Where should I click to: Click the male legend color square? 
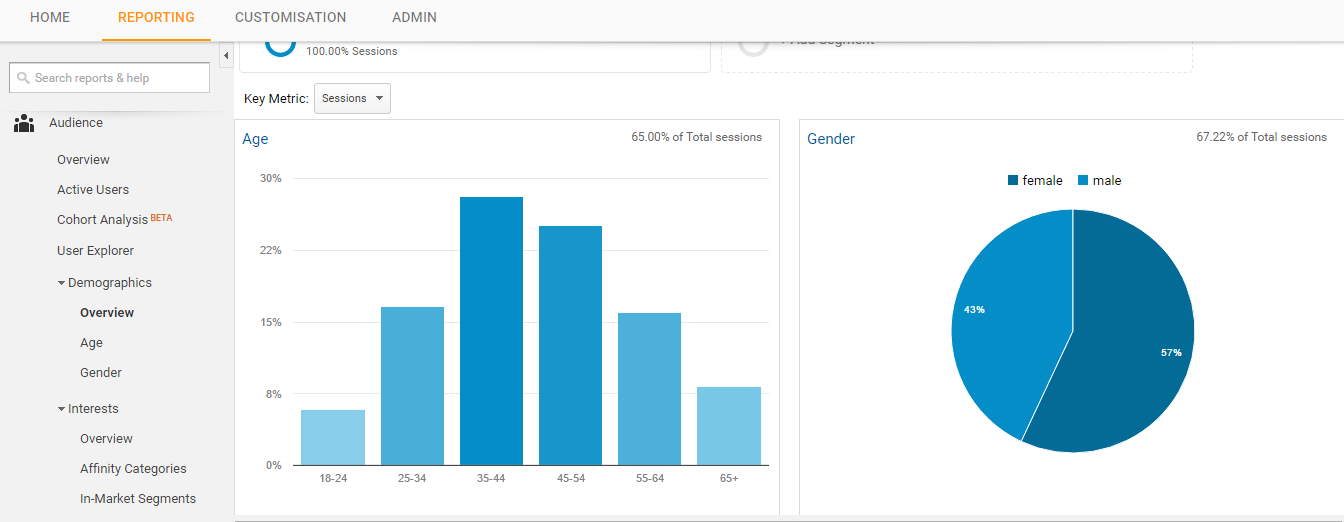coord(1083,181)
